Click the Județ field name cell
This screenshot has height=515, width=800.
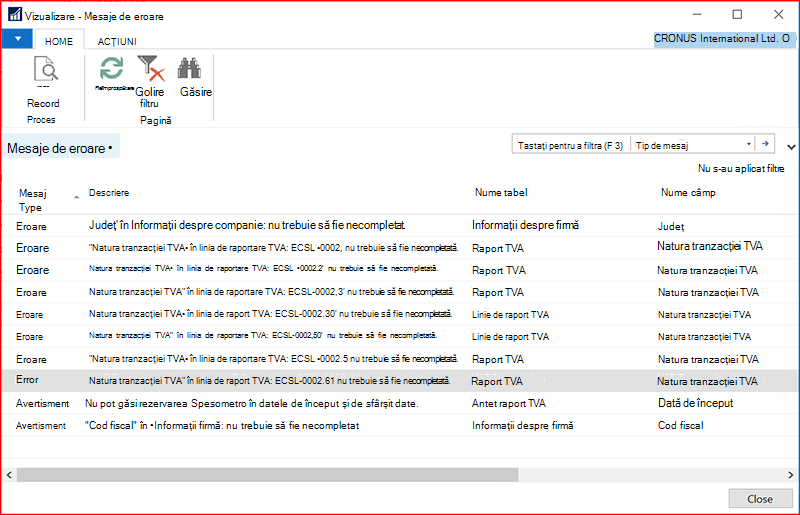[670, 227]
